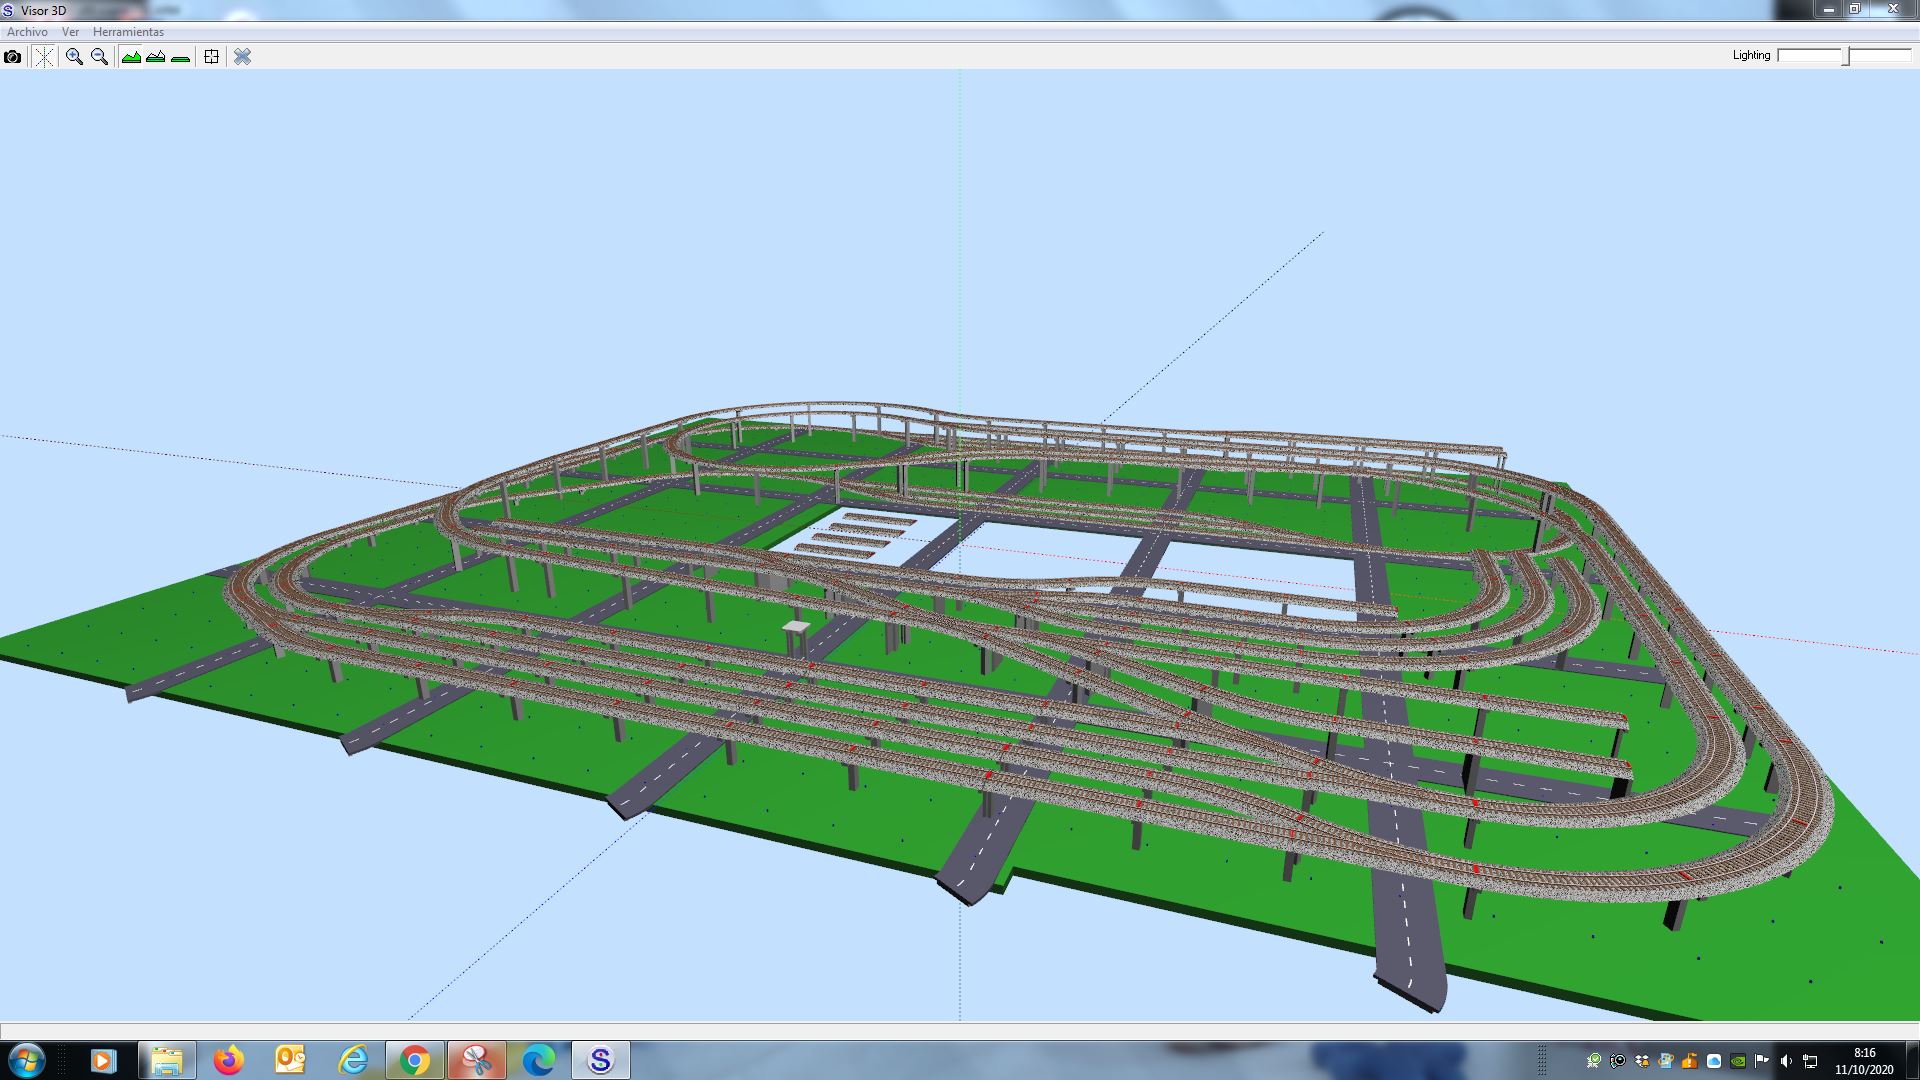Open the Archivo menu
The image size is (1920, 1080).
tap(27, 32)
